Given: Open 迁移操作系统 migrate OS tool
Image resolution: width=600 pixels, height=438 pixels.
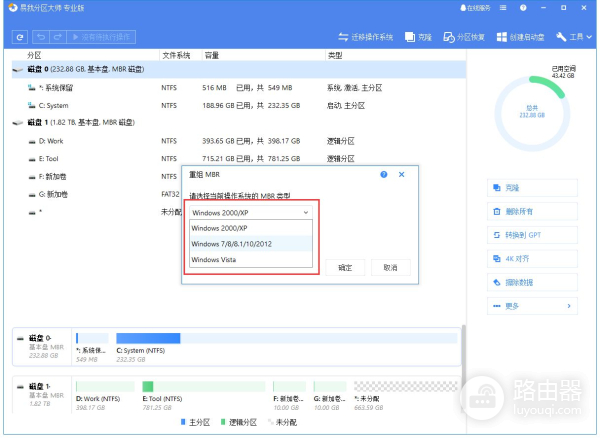Looking at the screenshot, I should pyautogui.click(x=365, y=37).
